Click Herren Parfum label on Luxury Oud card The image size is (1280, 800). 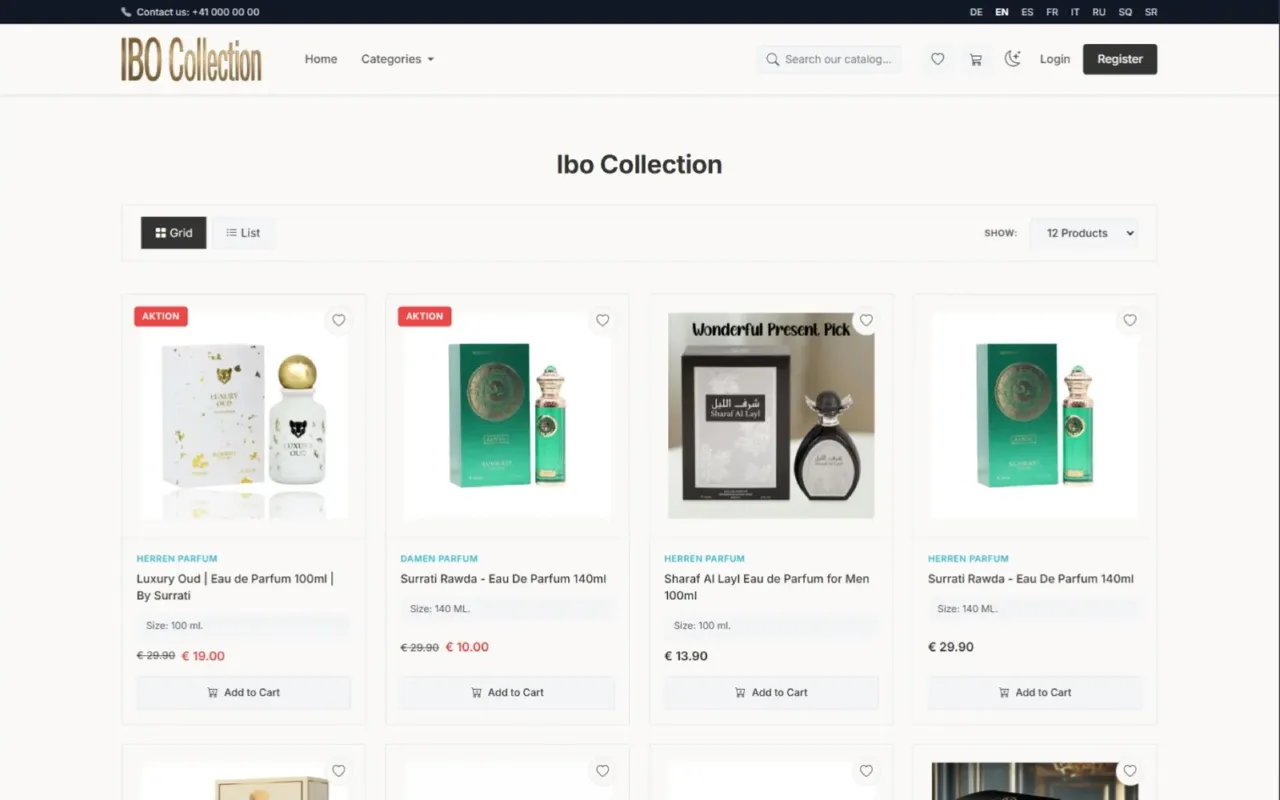click(177, 559)
